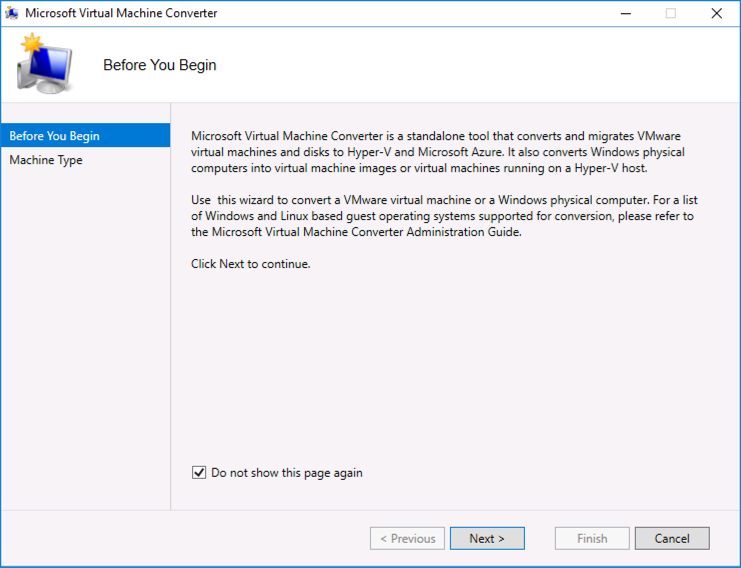Click the Microsoft Virtual Machine Converter title text
Image resolution: width=741 pixels, height=568 pixels.
click(121, 13)
